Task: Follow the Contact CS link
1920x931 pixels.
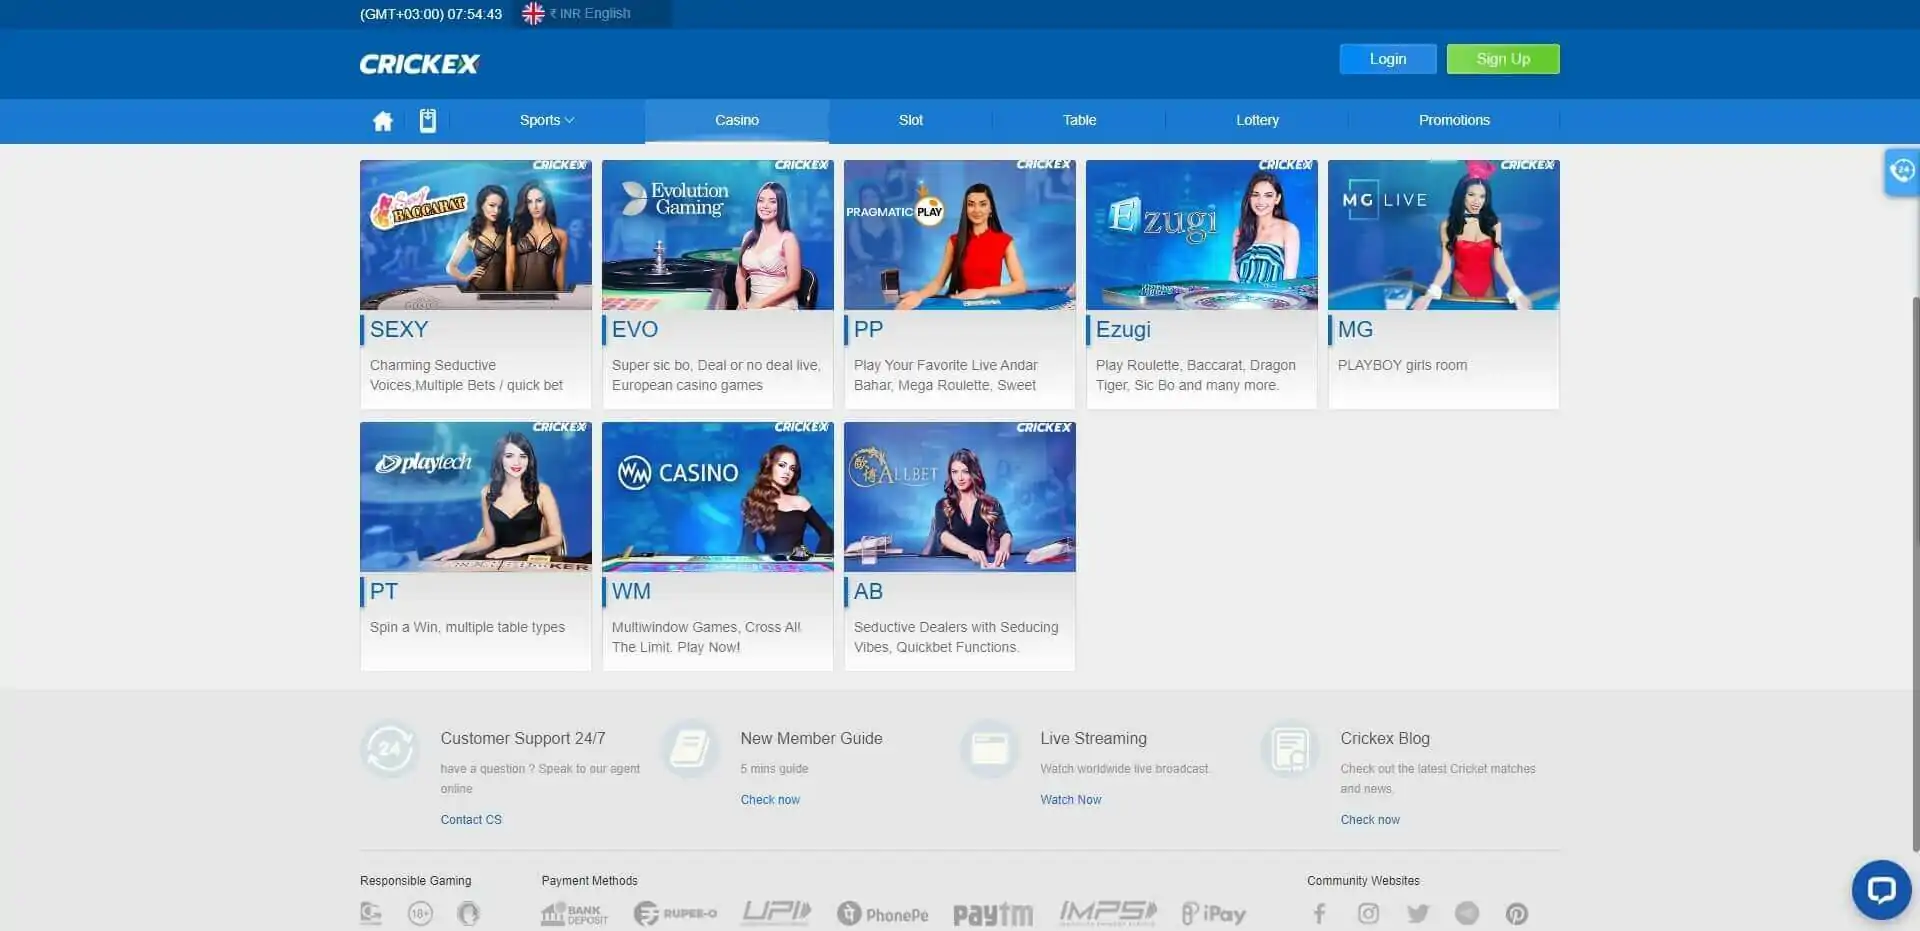Action: (471, 819)
